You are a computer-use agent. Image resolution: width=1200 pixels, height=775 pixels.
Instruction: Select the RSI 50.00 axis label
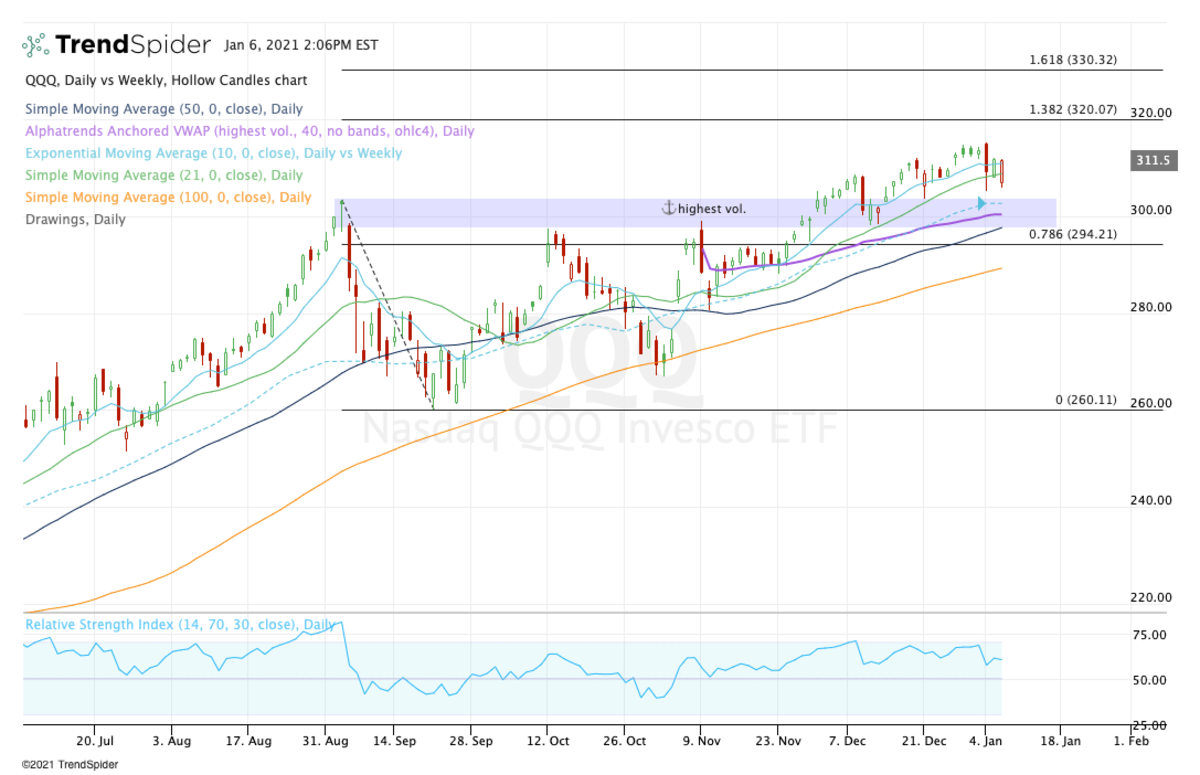(x=1150, y=680)
